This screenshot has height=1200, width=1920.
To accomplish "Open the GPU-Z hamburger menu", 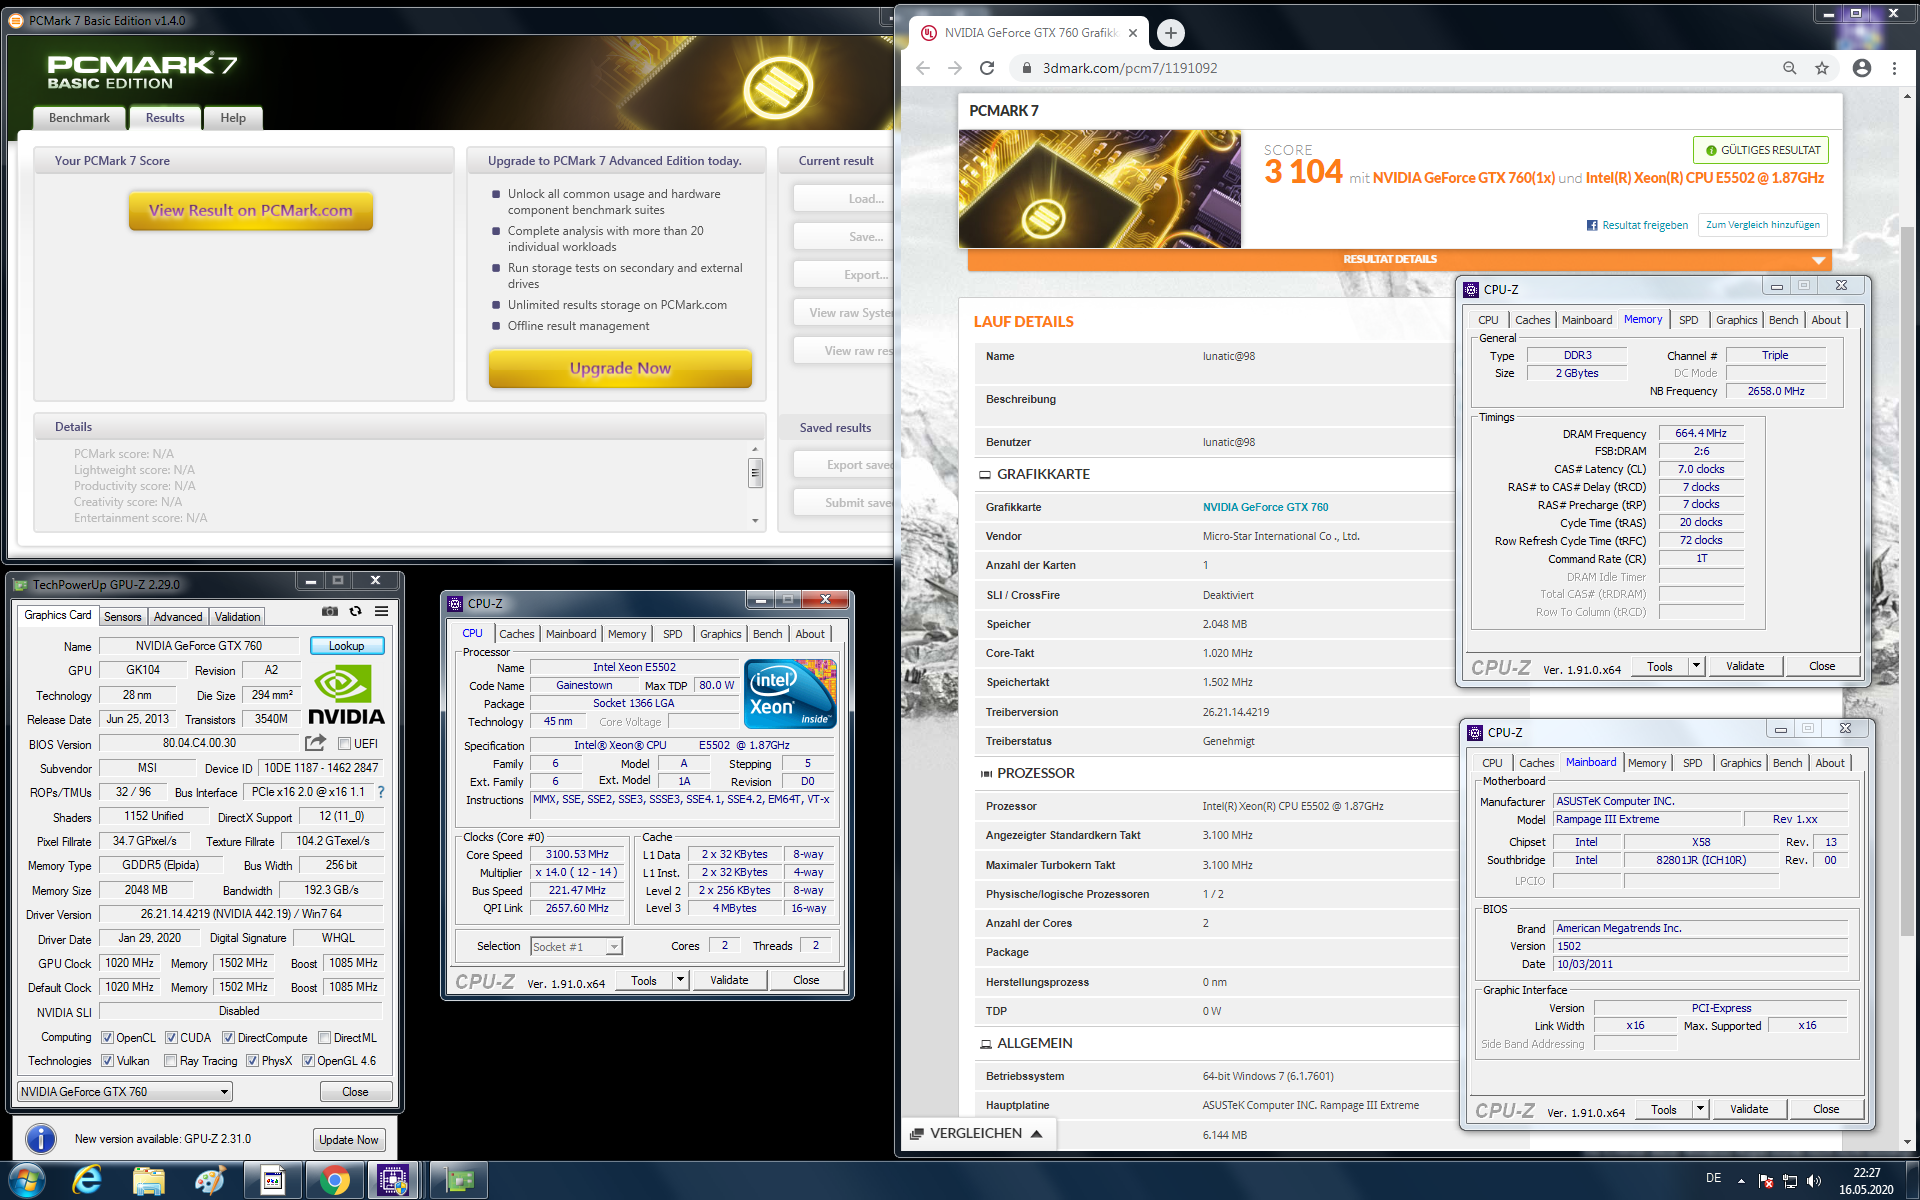I will [x=381, y=611].
